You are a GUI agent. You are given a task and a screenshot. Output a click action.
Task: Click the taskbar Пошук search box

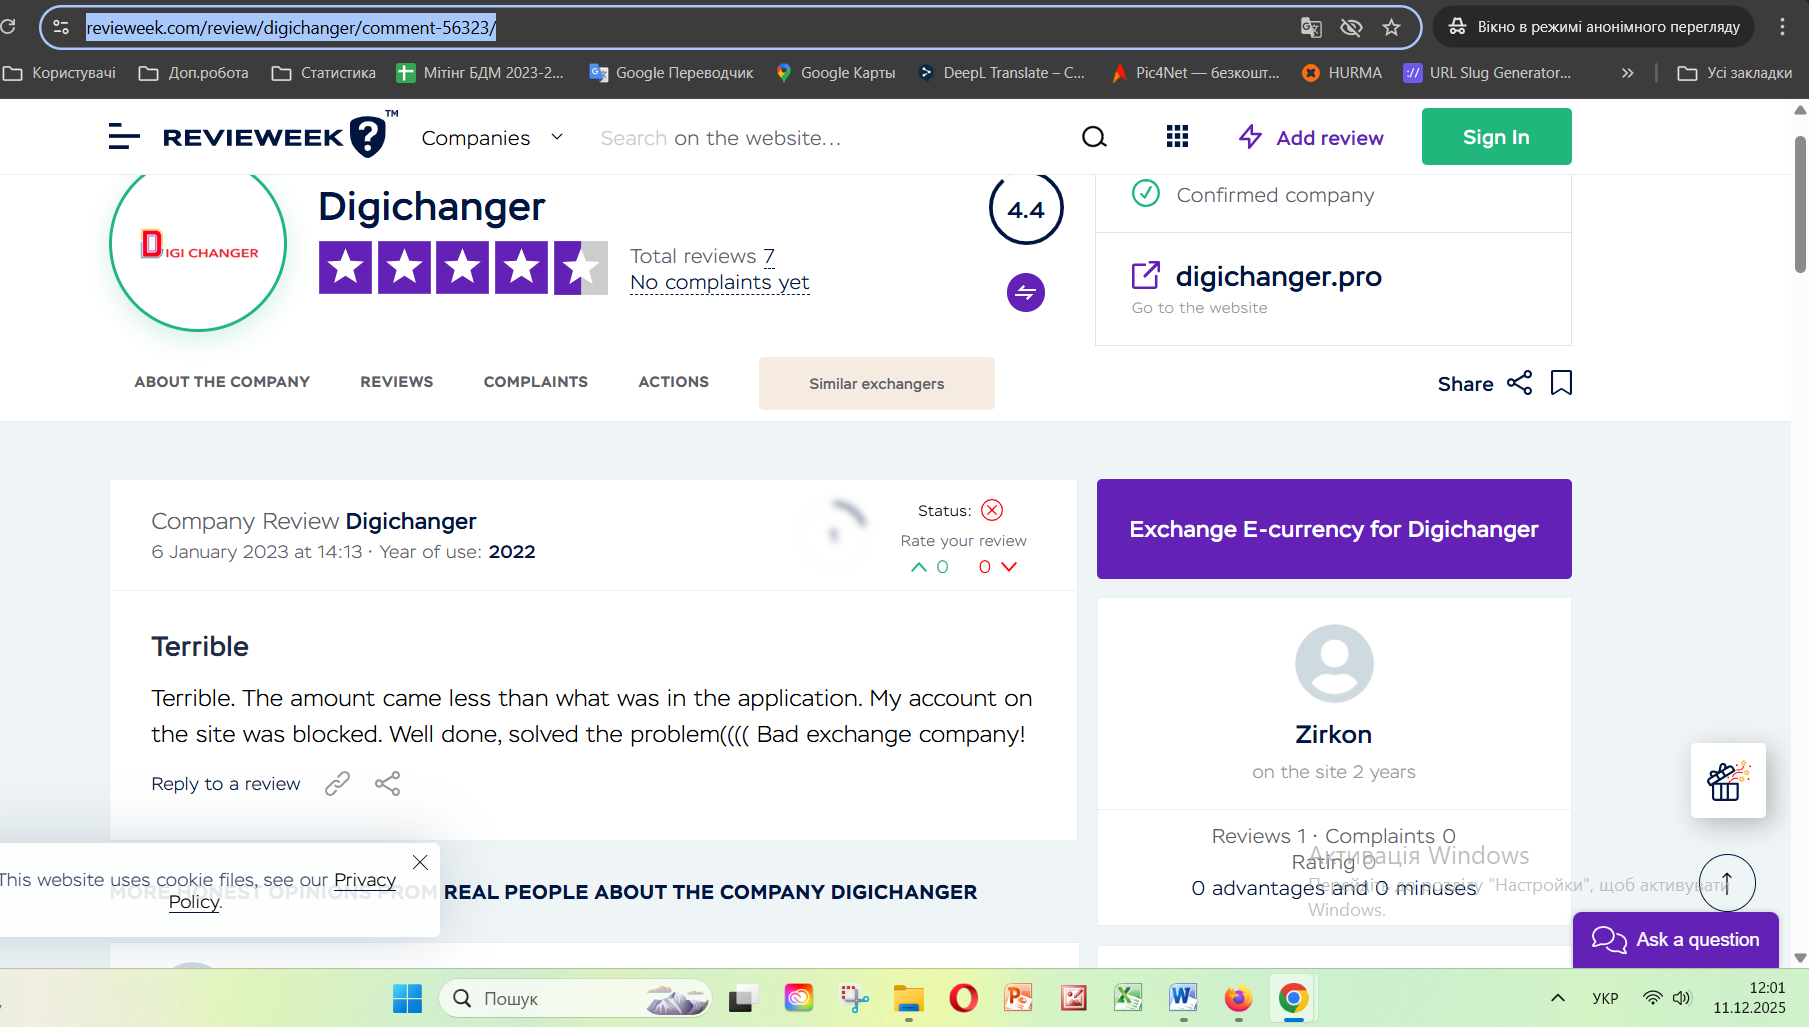575,998
